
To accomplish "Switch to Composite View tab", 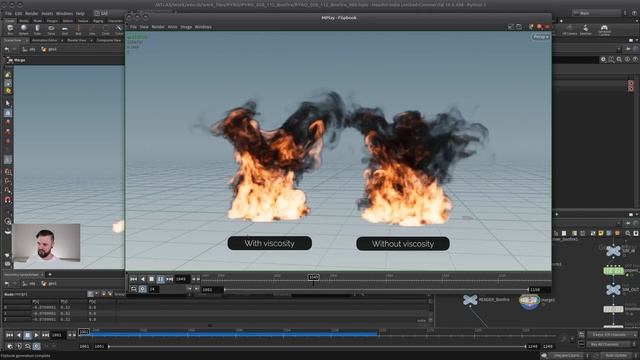I will point(109,40).
